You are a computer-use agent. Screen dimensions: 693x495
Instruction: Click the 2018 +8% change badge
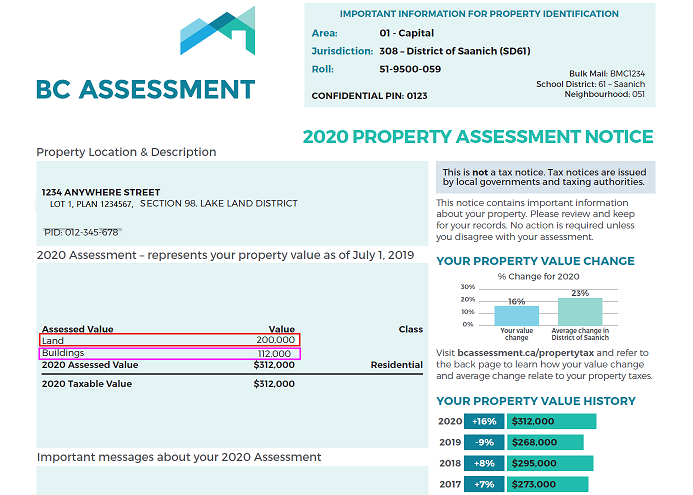pos(484,463)
